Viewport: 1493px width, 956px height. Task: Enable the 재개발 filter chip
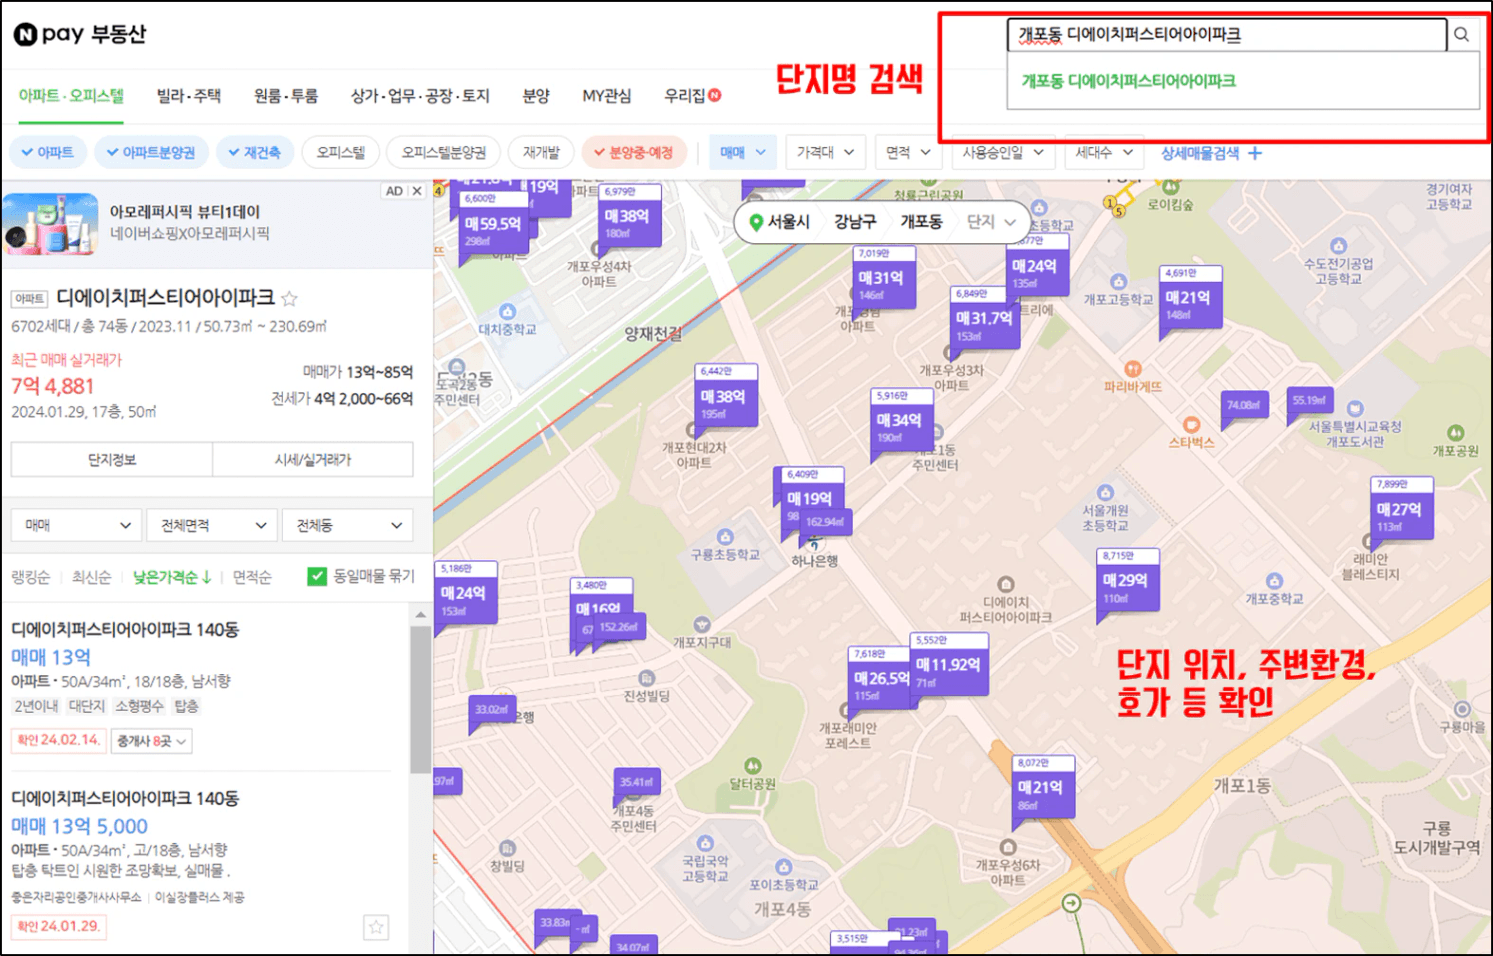(541, 152)
